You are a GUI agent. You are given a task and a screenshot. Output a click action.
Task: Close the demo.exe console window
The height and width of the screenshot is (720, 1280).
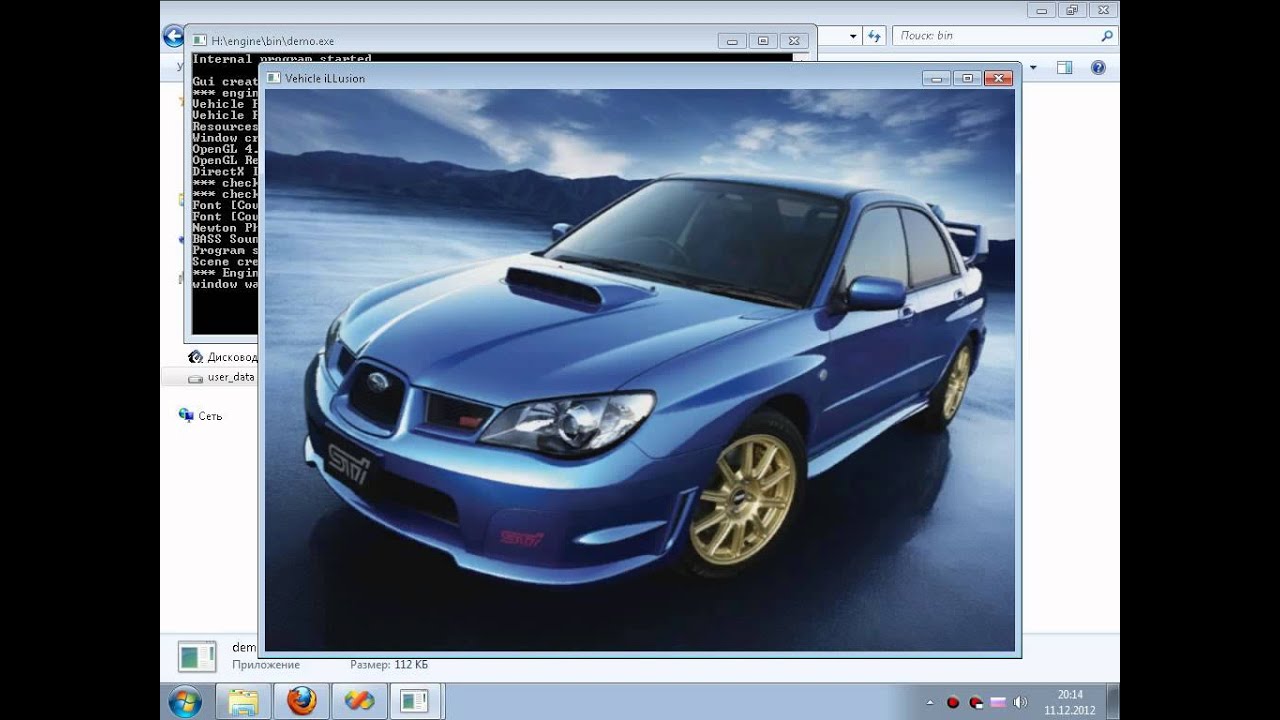coord(794,41)
